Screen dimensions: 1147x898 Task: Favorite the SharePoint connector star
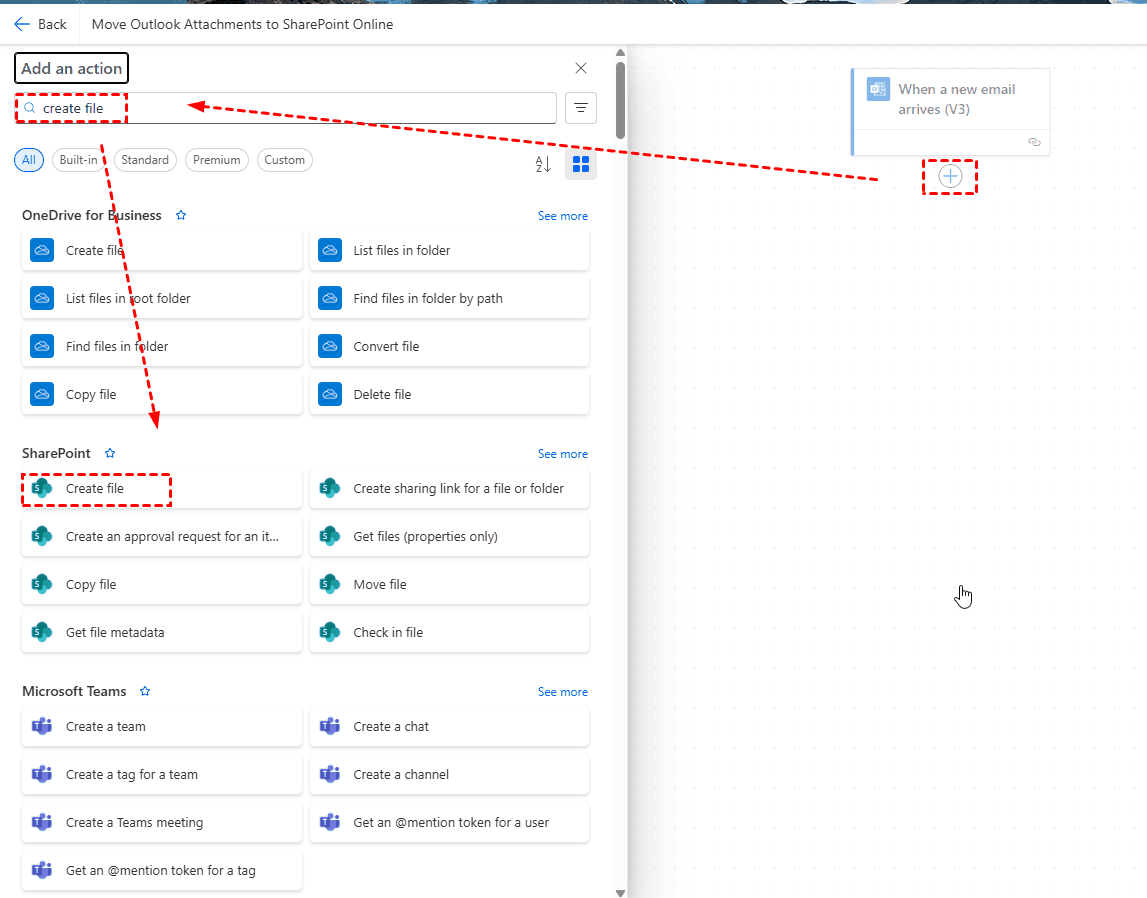click(x=110, y=453)
